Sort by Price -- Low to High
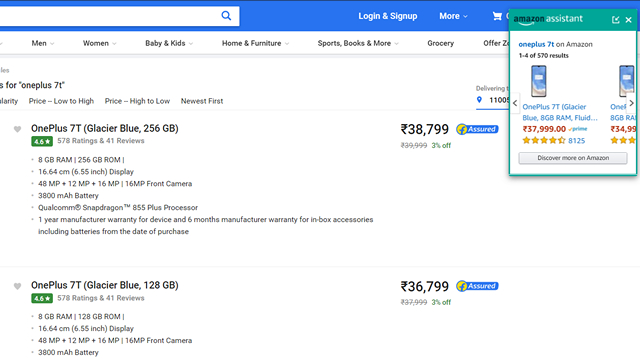The height and width of the screenshot is (360, 640). [x=61, y=101]
